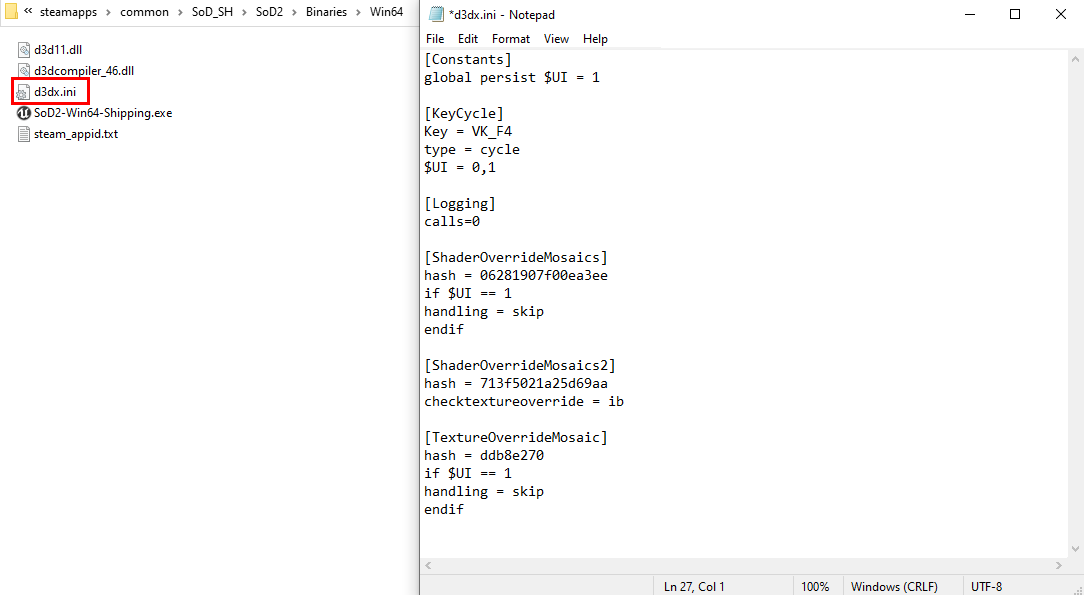Viewport: 1084px width, 595px height.
Task: Expand hidden path with the double-chevron
Action: click(x=28, y=12)
